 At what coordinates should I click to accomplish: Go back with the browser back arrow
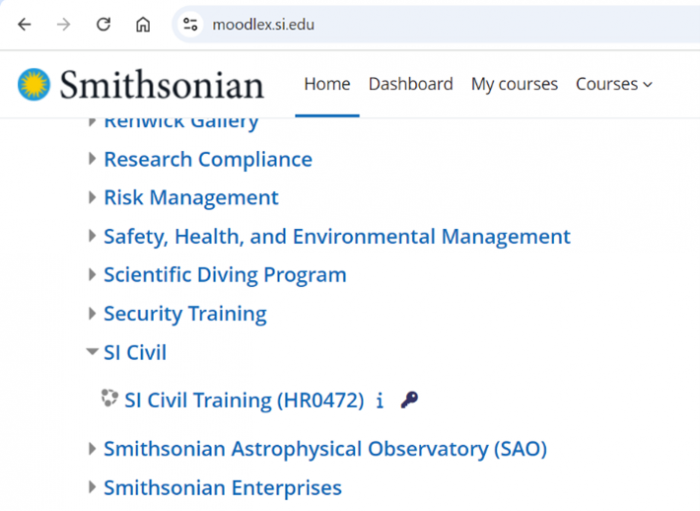(25, 25)
